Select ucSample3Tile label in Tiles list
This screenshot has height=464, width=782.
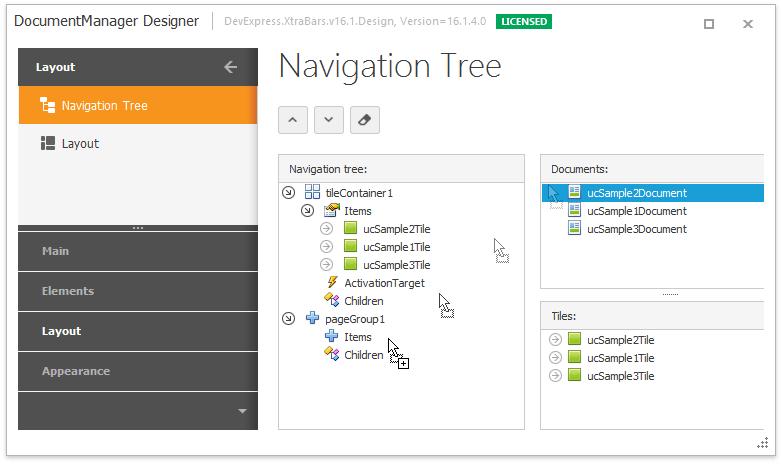tap(620, 376)
